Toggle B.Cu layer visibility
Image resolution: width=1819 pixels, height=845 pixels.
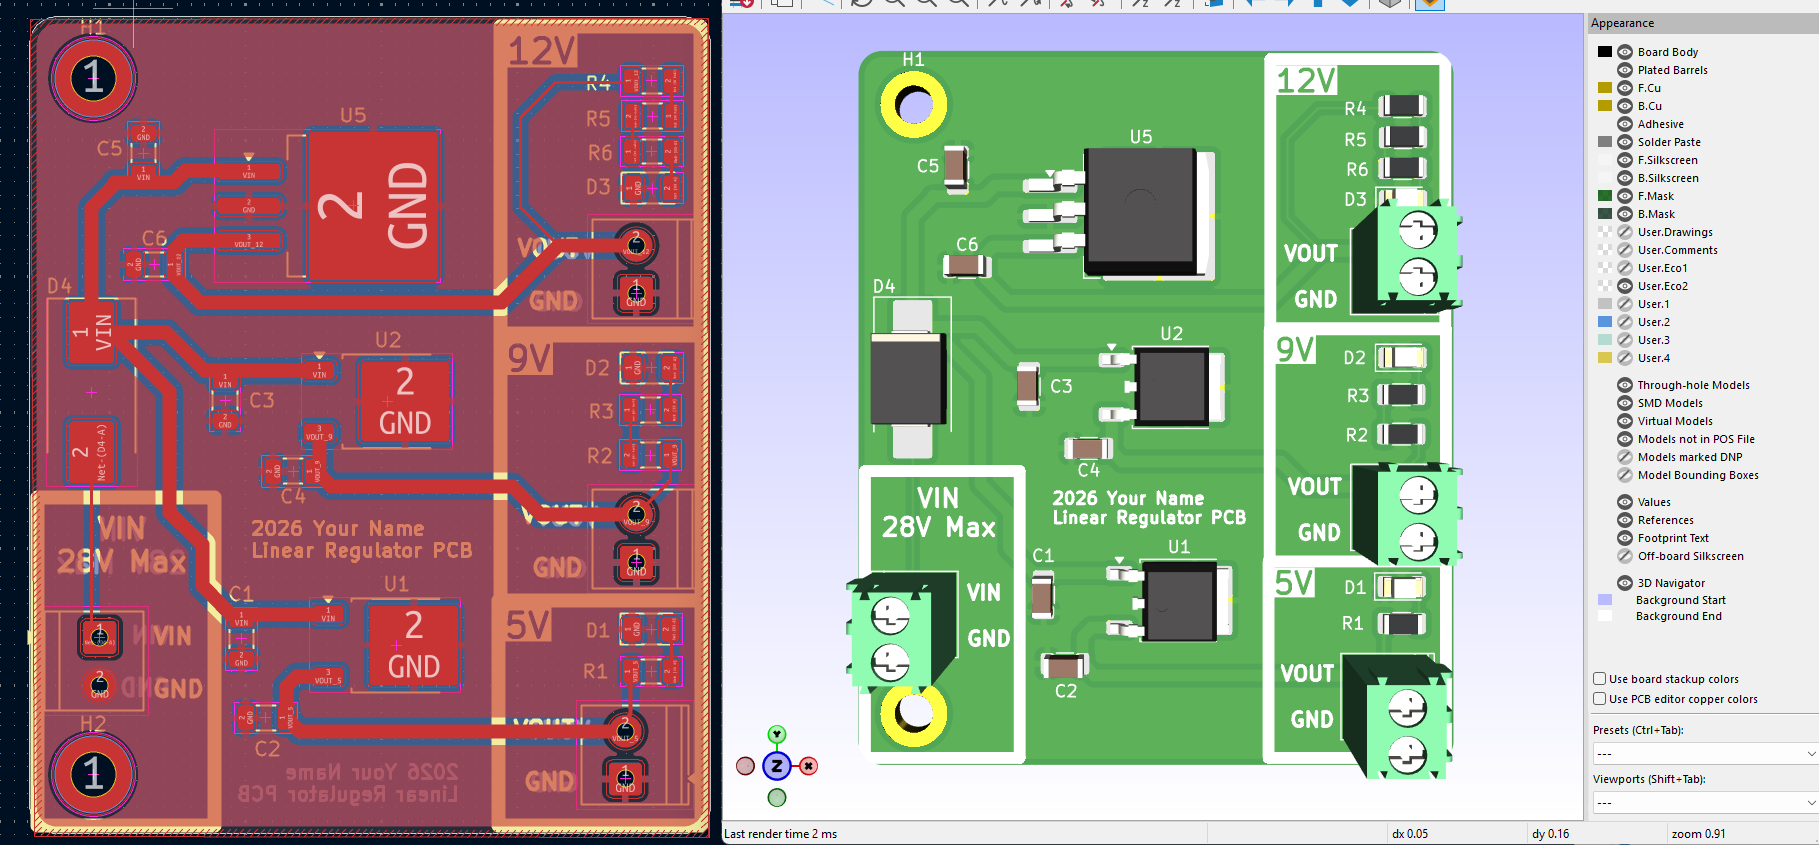pos(1625,106)
